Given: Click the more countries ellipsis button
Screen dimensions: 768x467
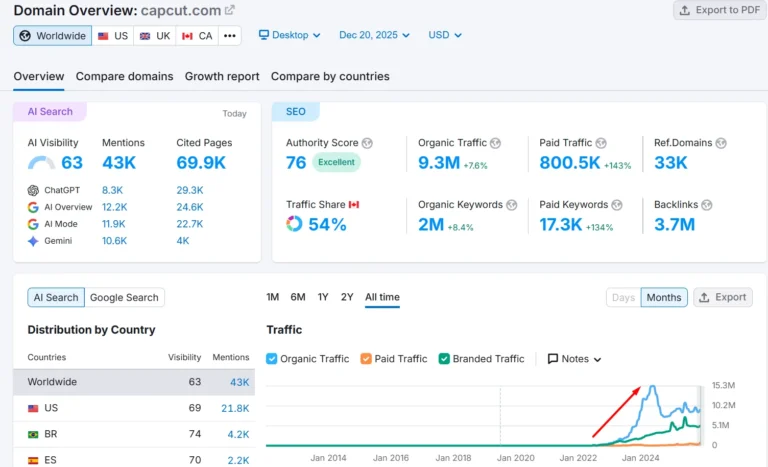Looking at the screenshot, I should click(230, 36).
